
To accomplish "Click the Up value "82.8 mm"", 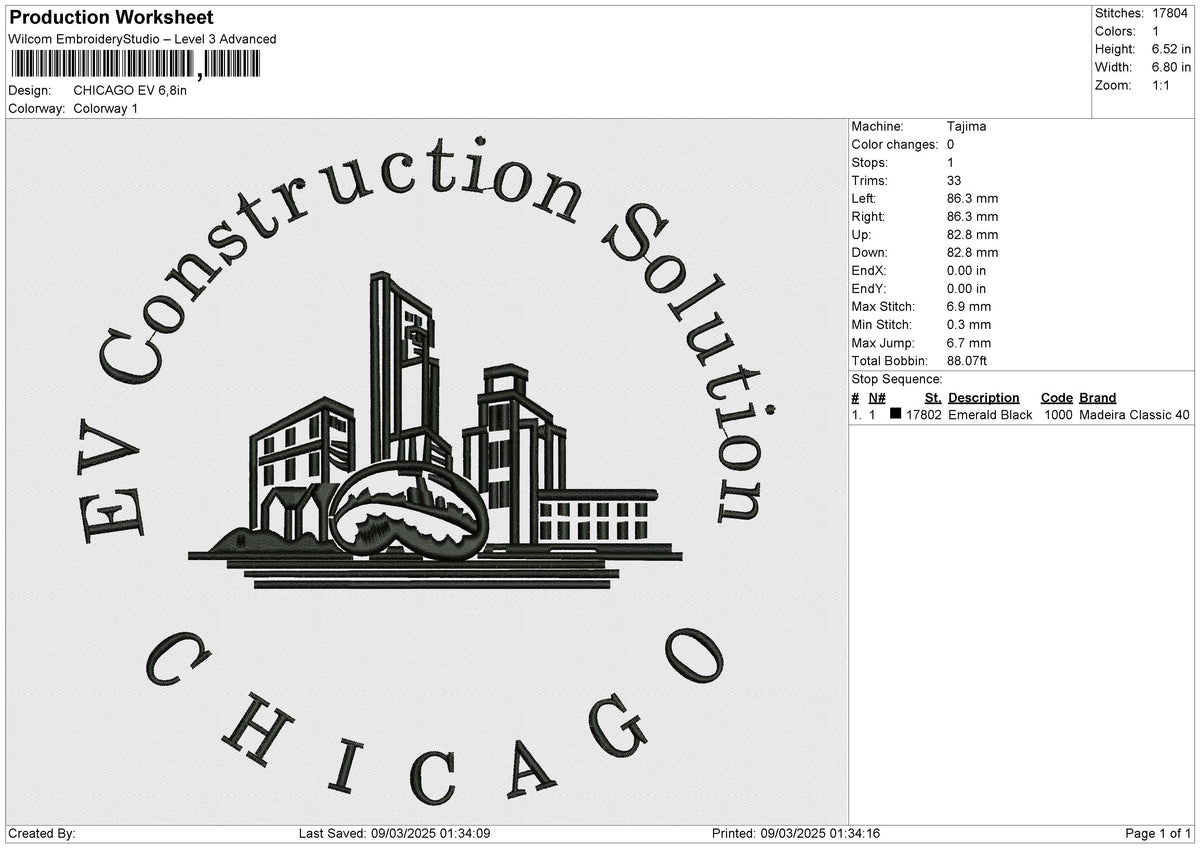I will coord(972,235).
